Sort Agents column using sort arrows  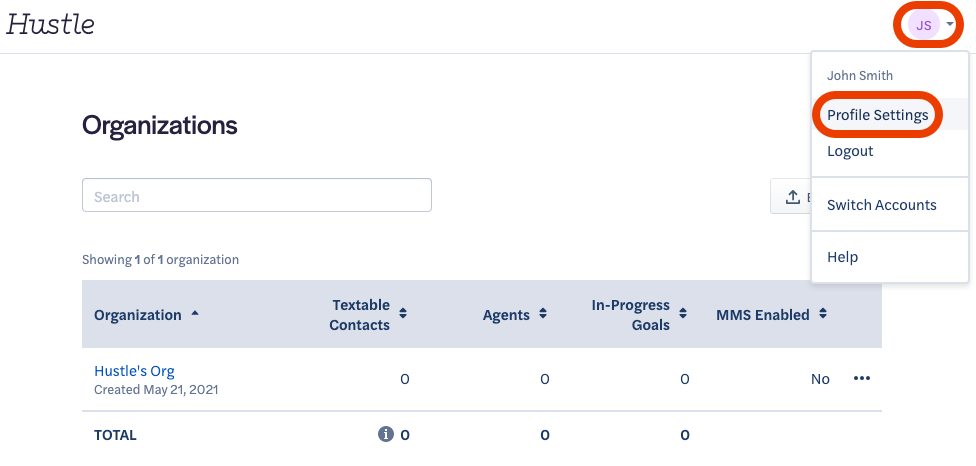tap(543, 314)
